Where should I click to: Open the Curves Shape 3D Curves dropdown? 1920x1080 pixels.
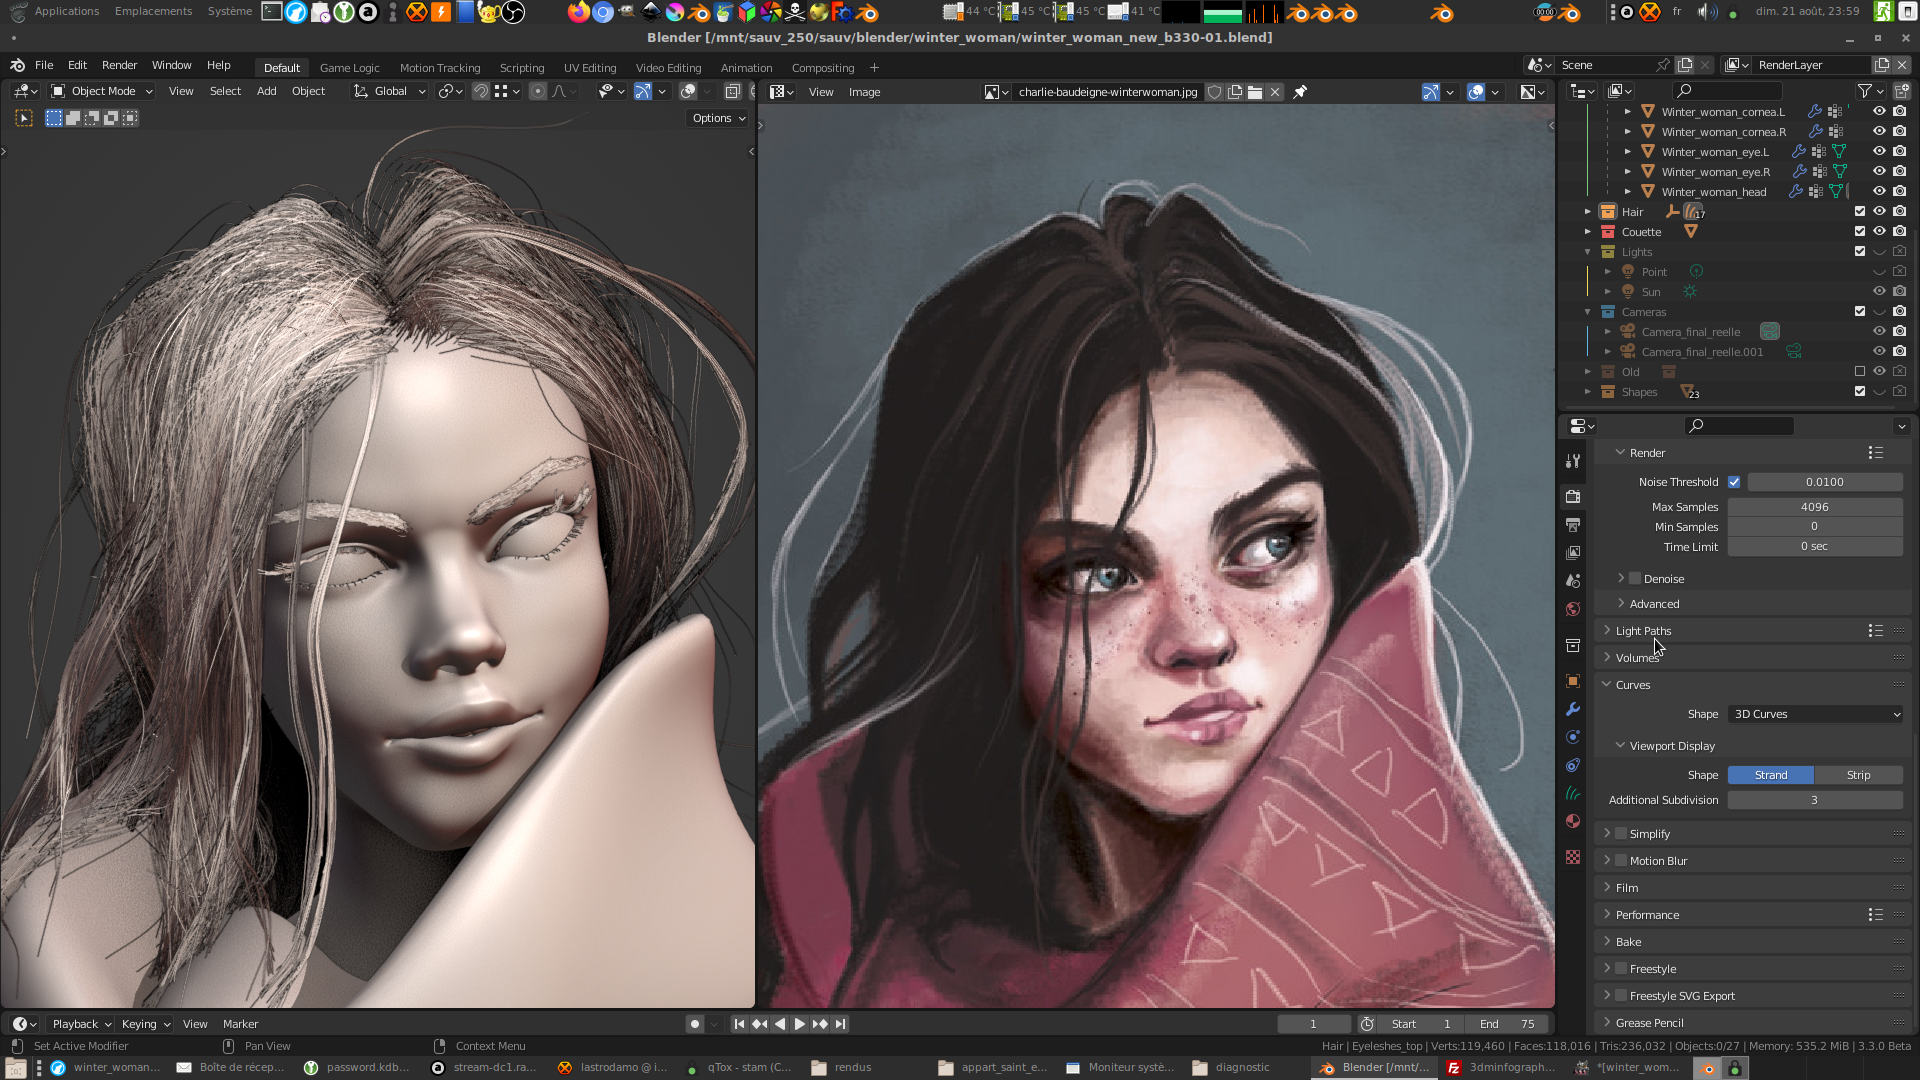tap(1815, 714)
